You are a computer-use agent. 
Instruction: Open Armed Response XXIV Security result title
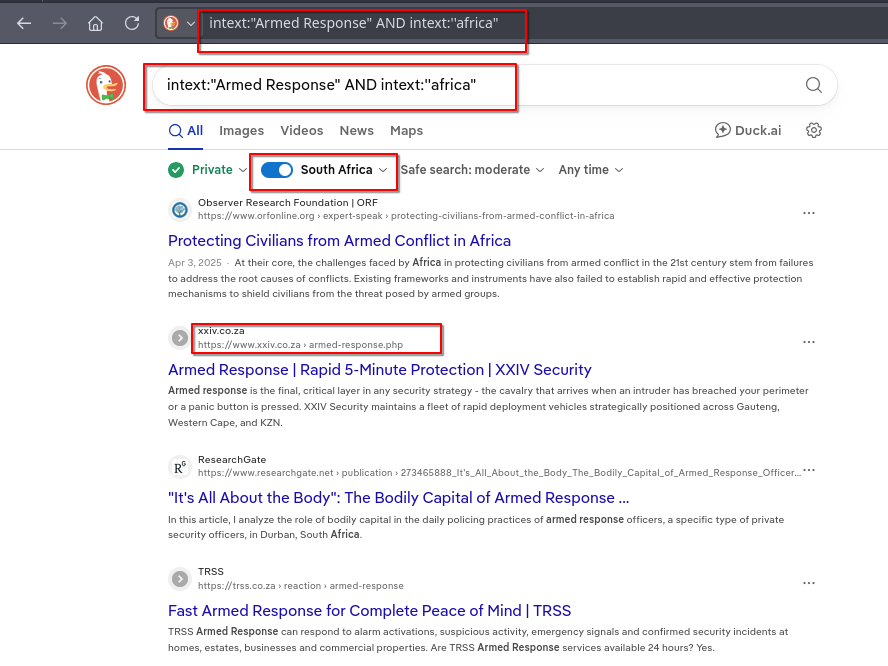pyautogui.click(x=379, y=370)
